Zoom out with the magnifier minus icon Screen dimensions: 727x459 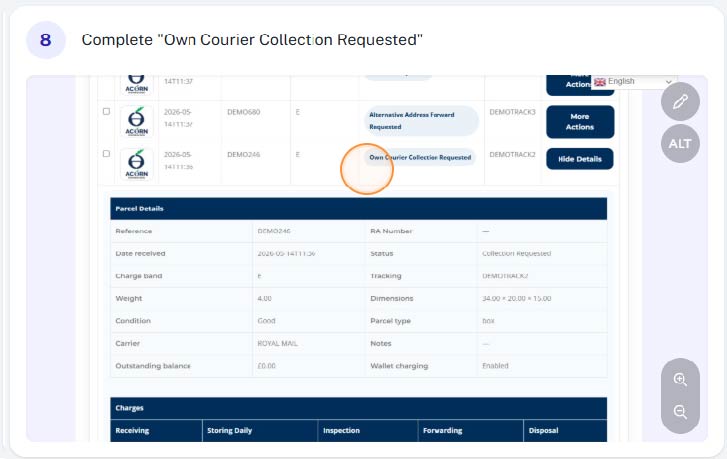[x=680, y=412]
